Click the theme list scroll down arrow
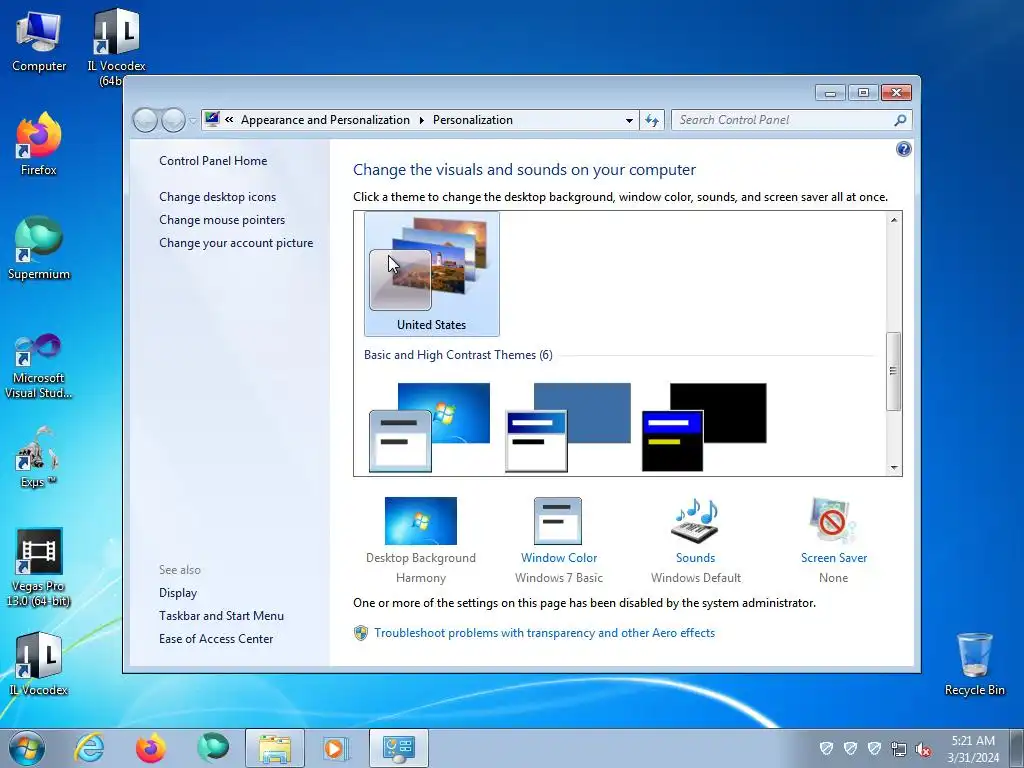The width and height of the screenshot is (1024, 768). 893,468
